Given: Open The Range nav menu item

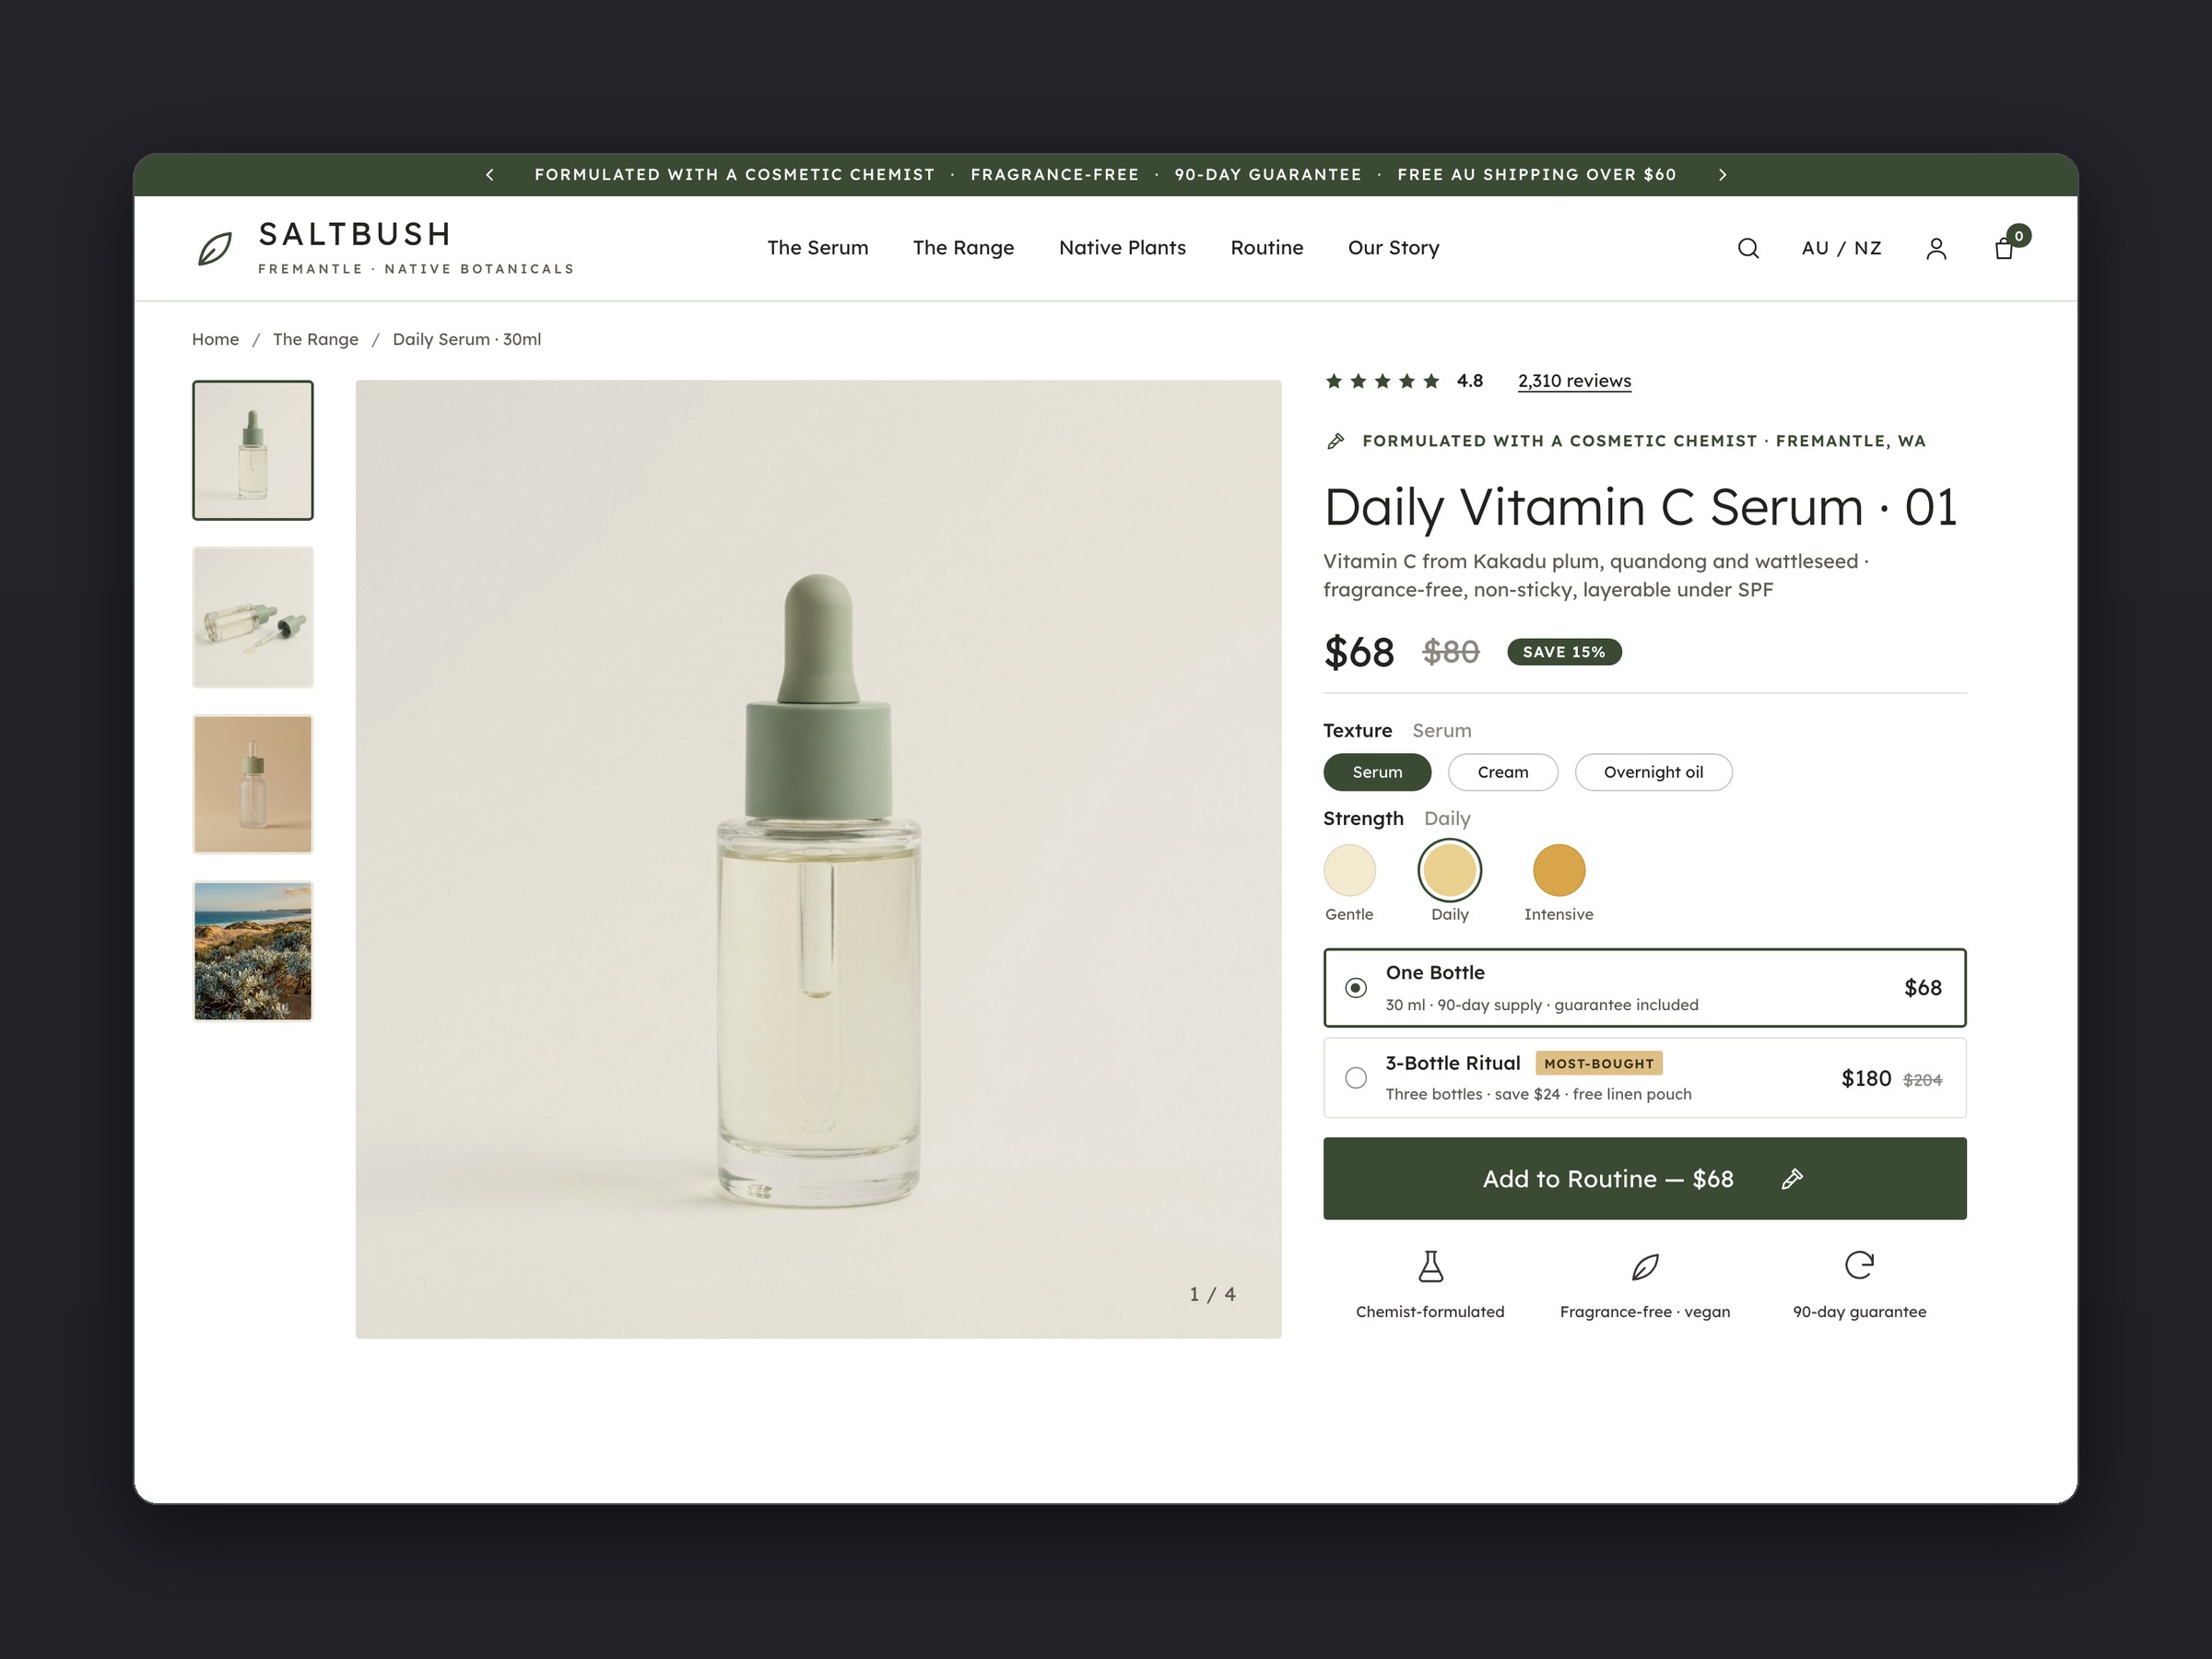Looking at the screenshot, I should click(963, 248).
